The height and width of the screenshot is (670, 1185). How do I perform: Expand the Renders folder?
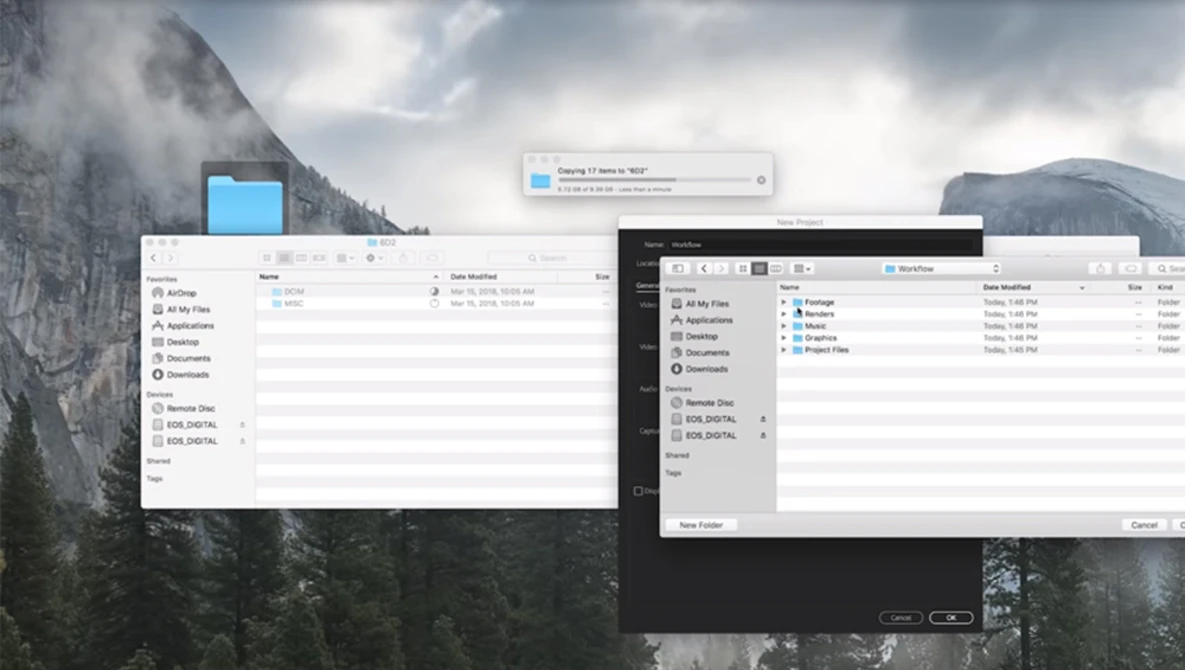tap(784, 314)
